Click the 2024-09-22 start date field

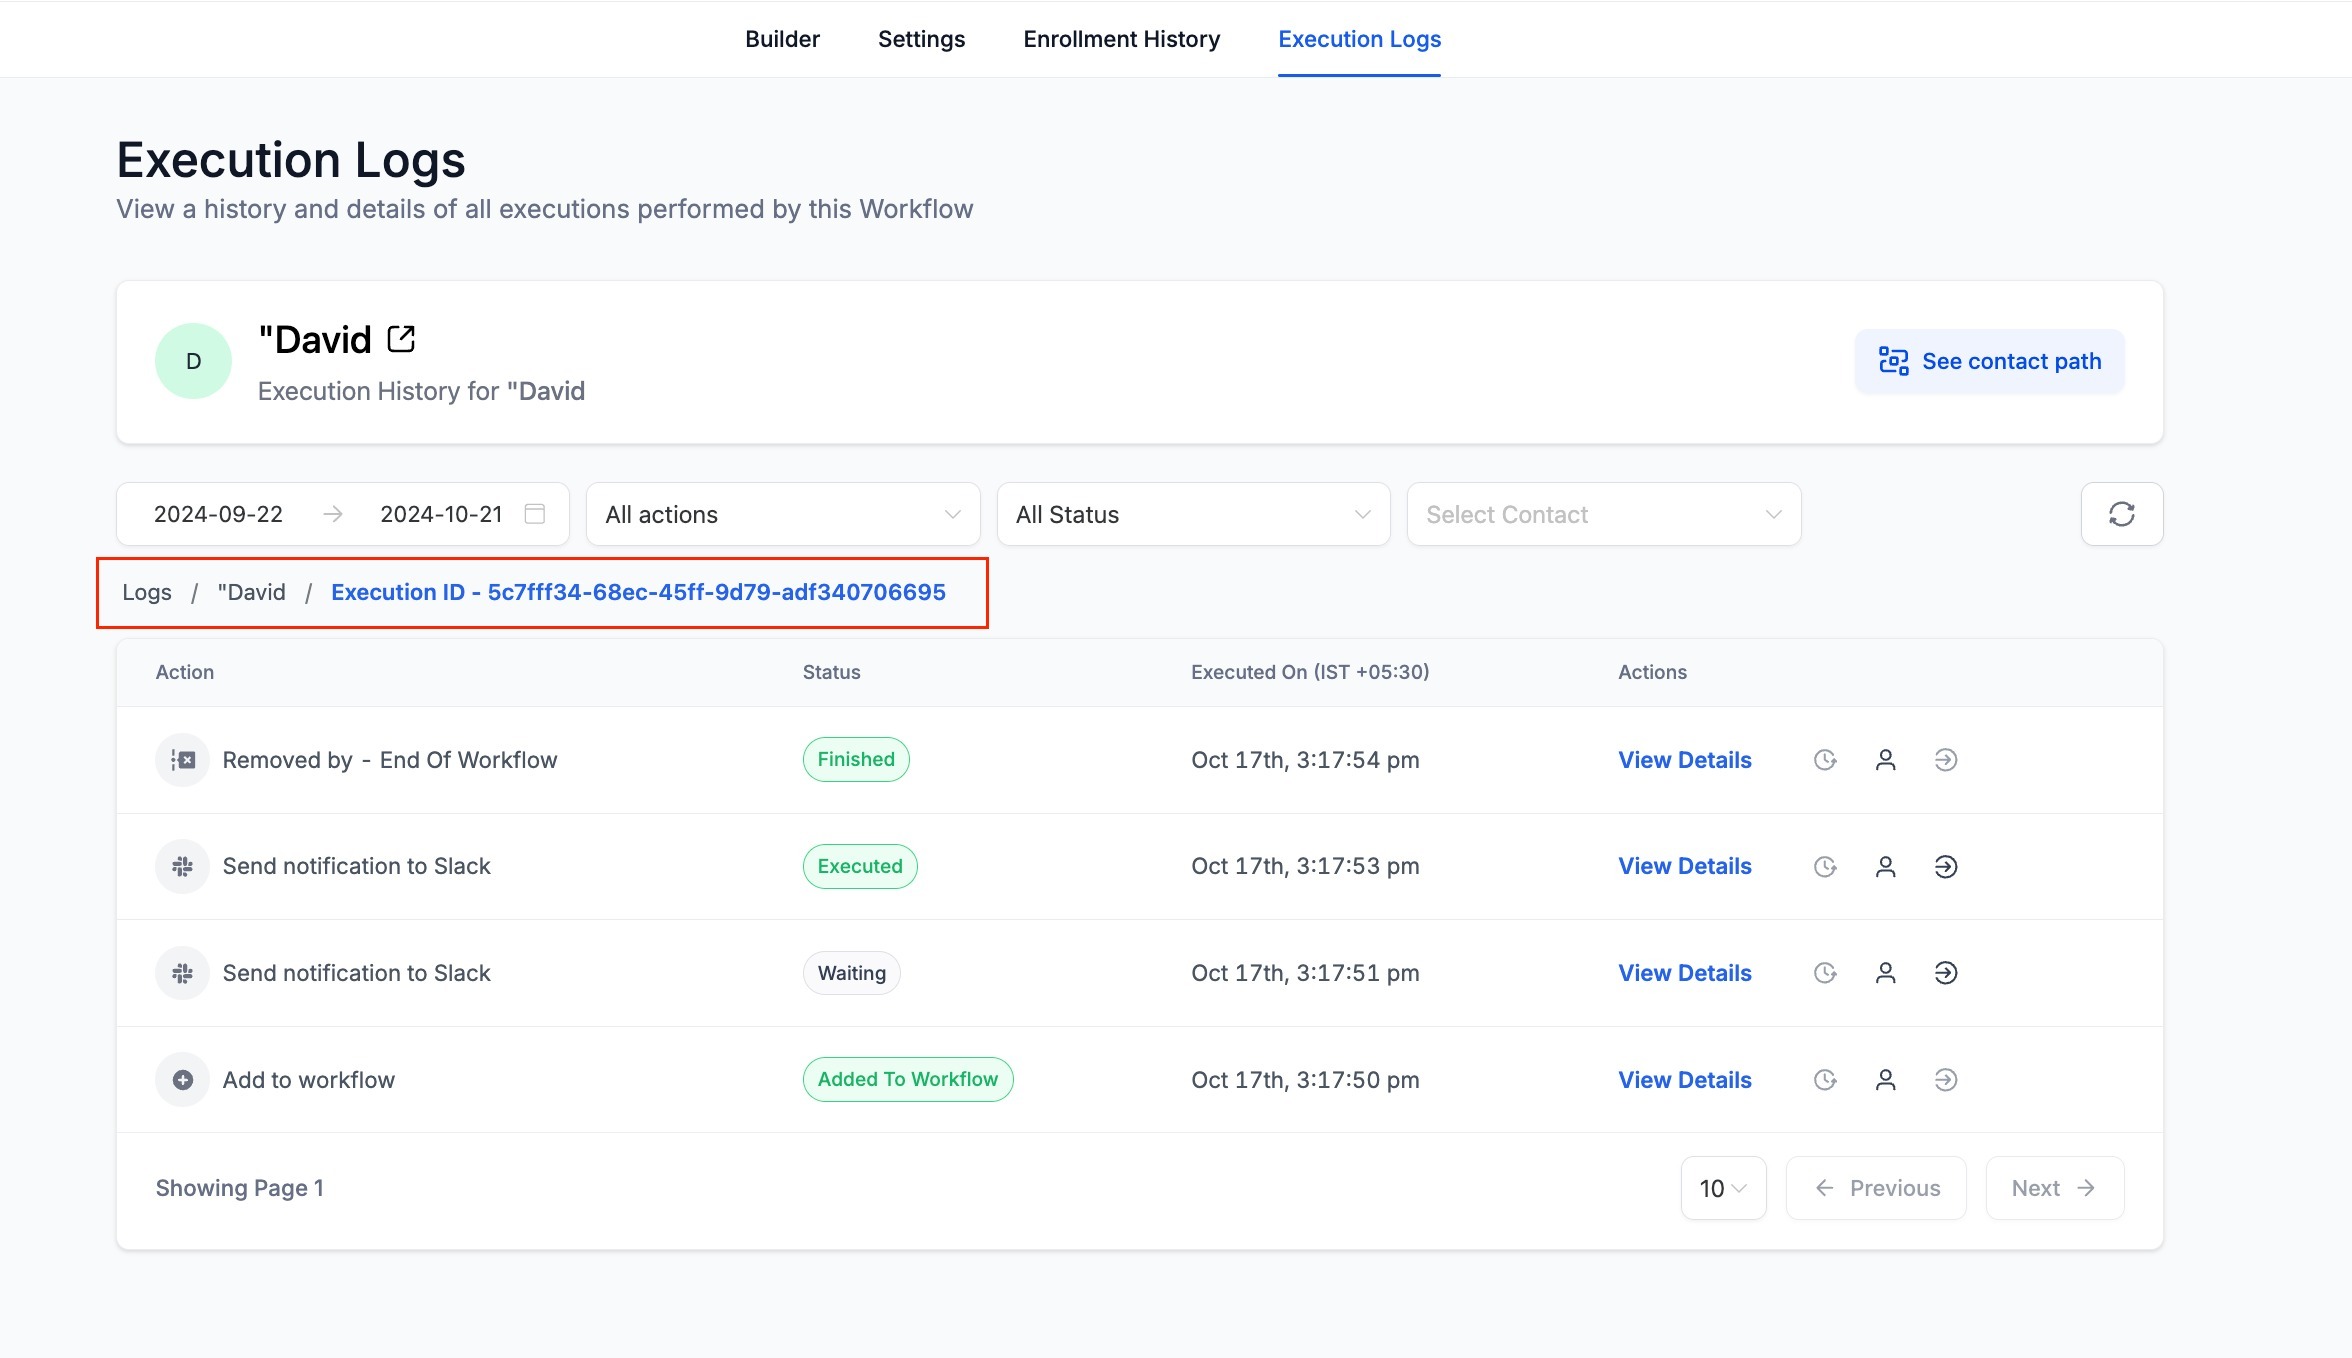tap(218, 514)
